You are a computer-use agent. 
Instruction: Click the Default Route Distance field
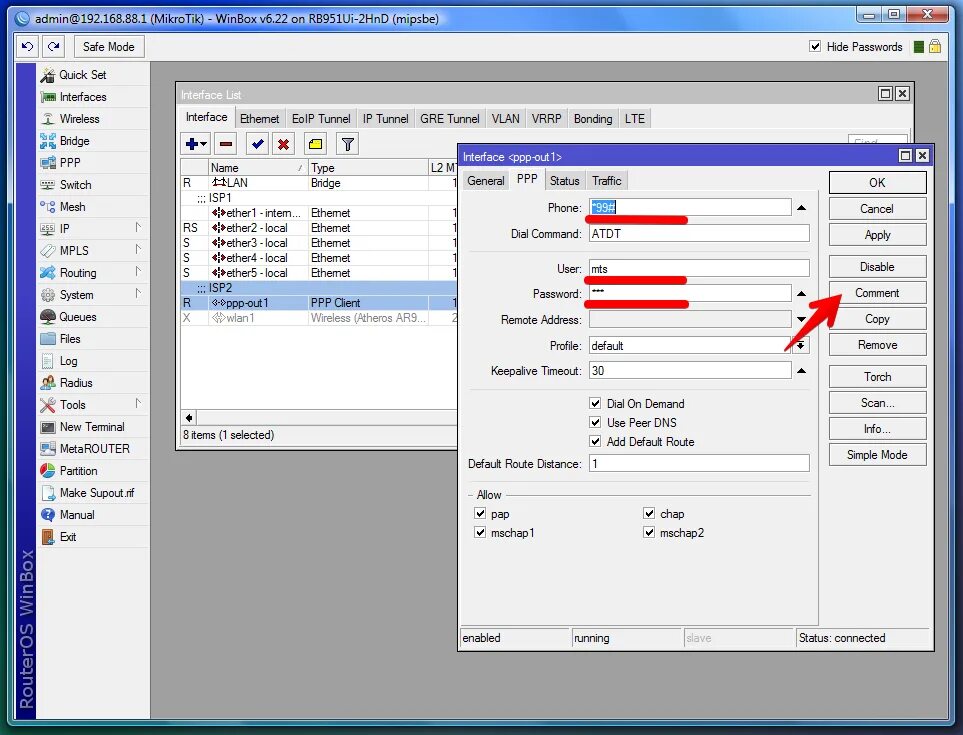coord(699,463)
